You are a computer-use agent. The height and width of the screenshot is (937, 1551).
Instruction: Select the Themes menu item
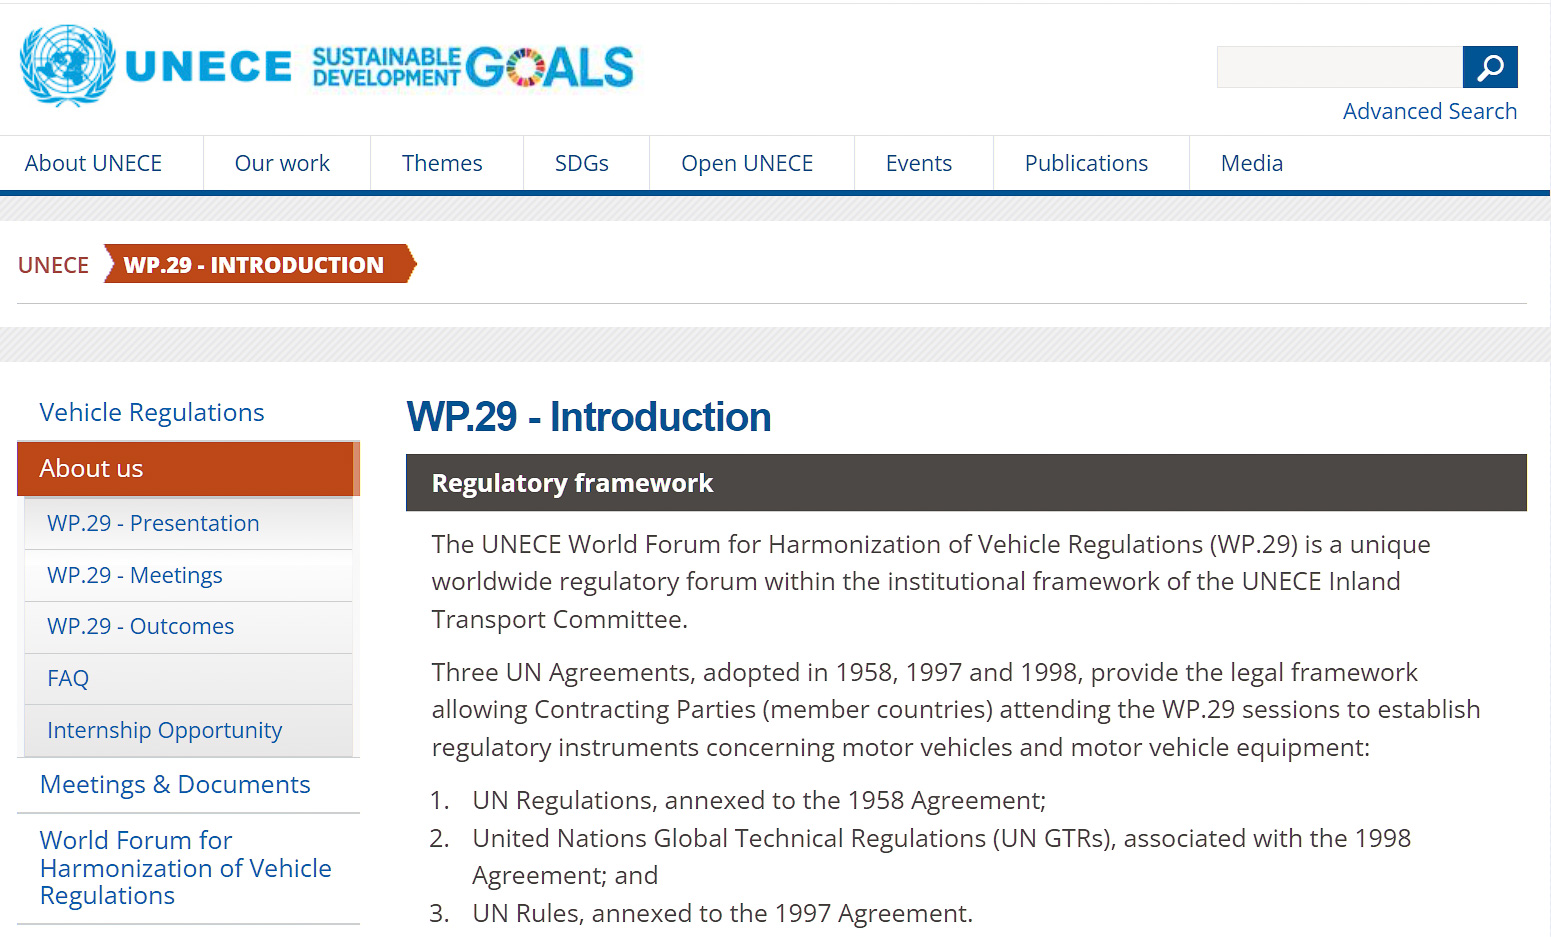tap(442, 162)
